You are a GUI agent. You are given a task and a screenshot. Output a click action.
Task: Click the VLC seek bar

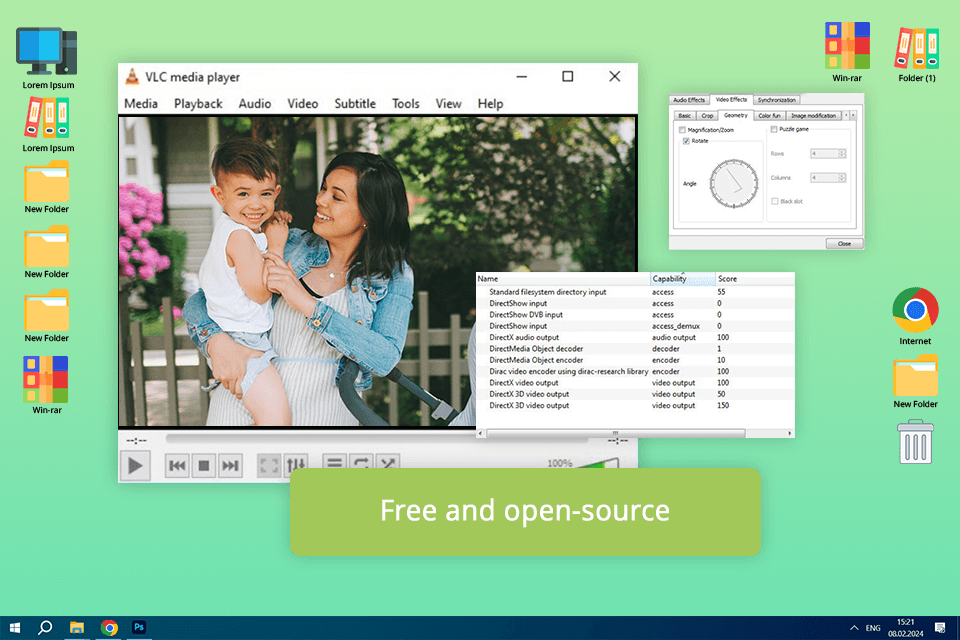pos(320,439)
